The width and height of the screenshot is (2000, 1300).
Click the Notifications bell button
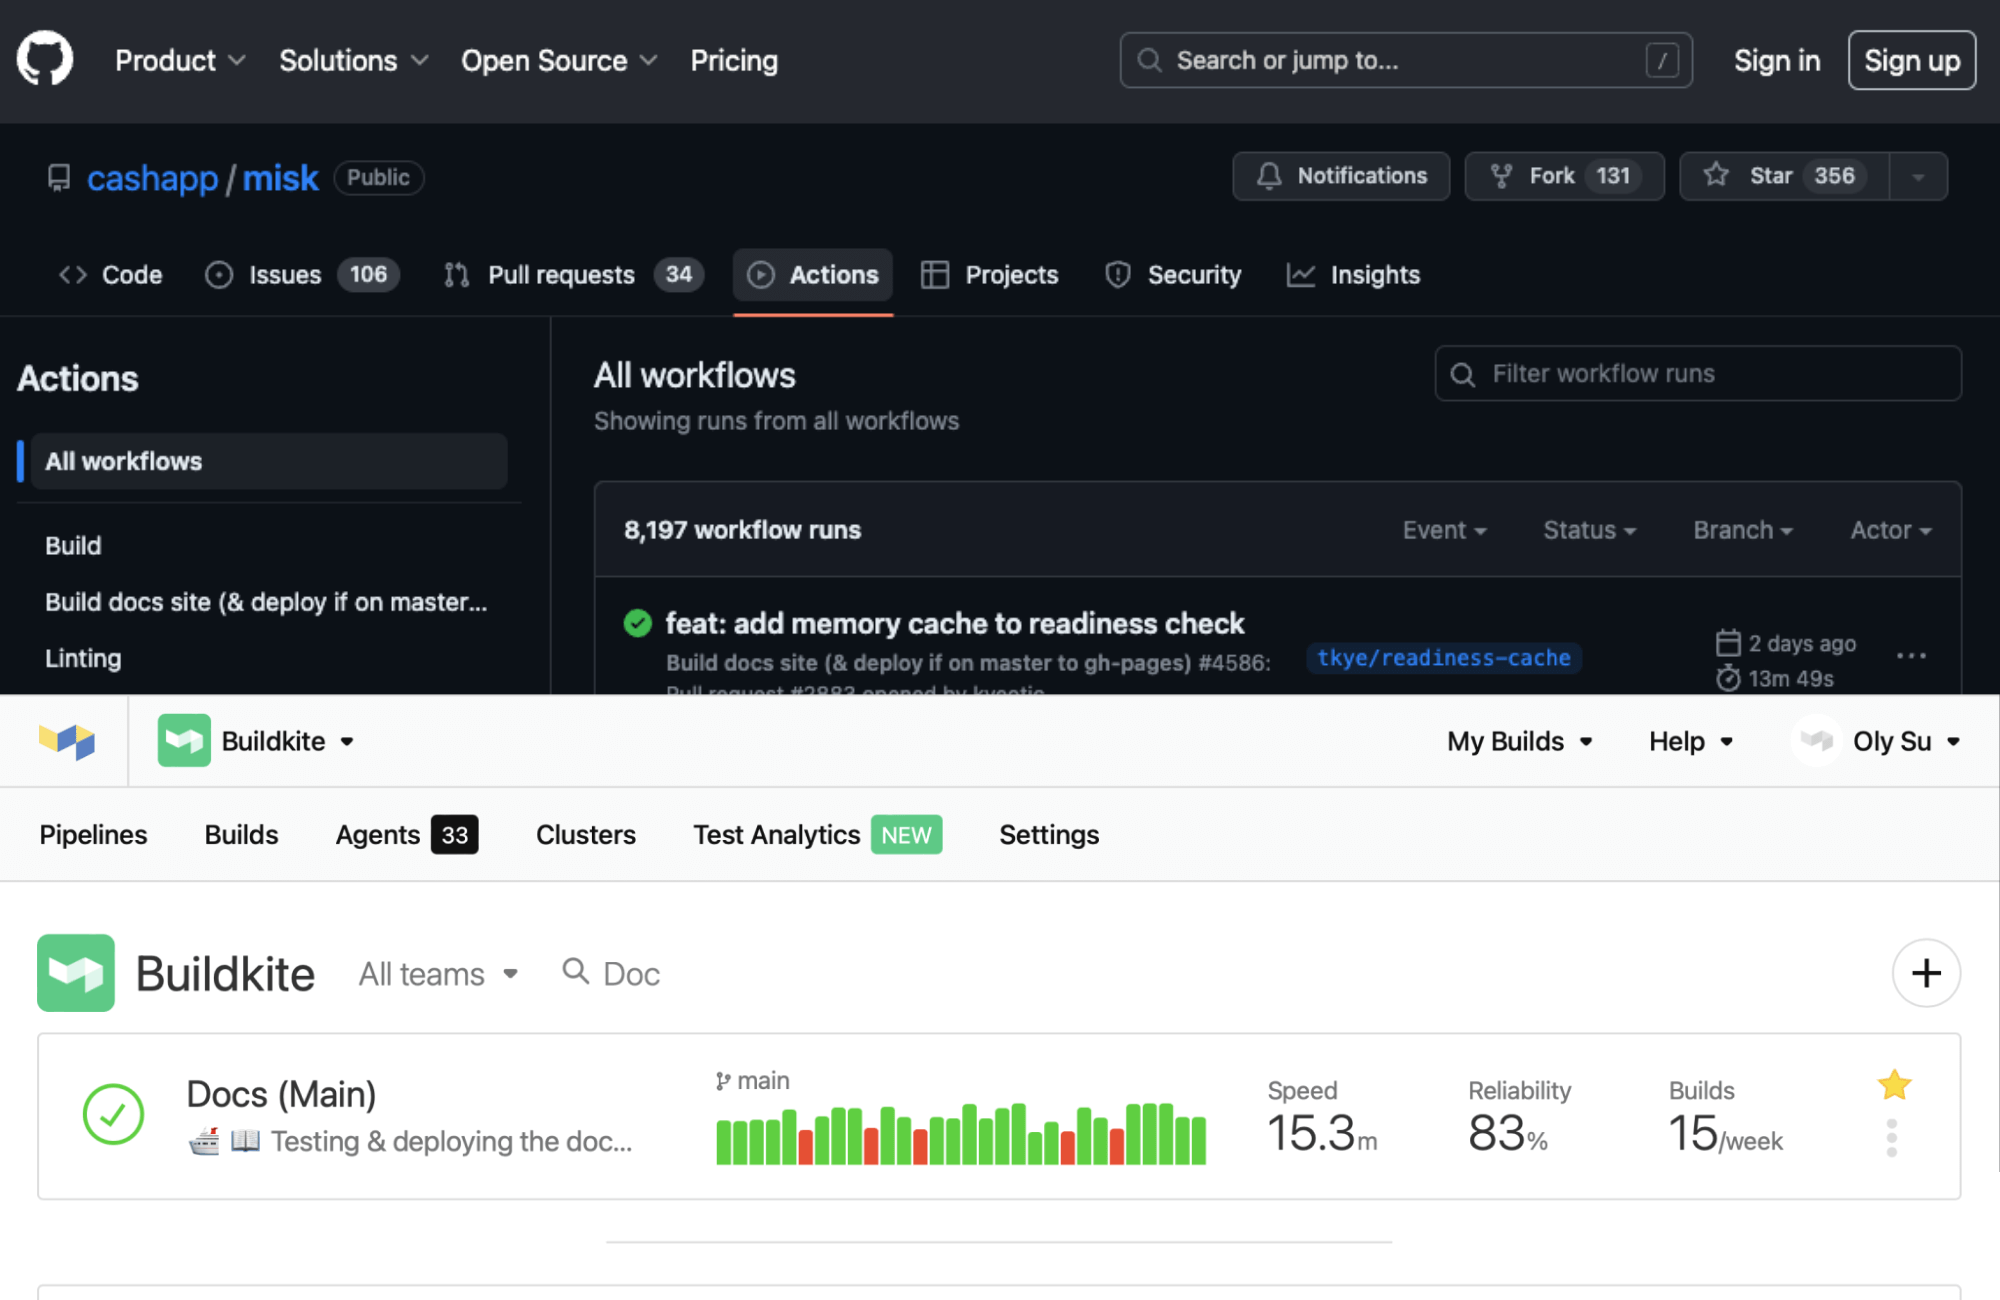[x=1341, y=176]
